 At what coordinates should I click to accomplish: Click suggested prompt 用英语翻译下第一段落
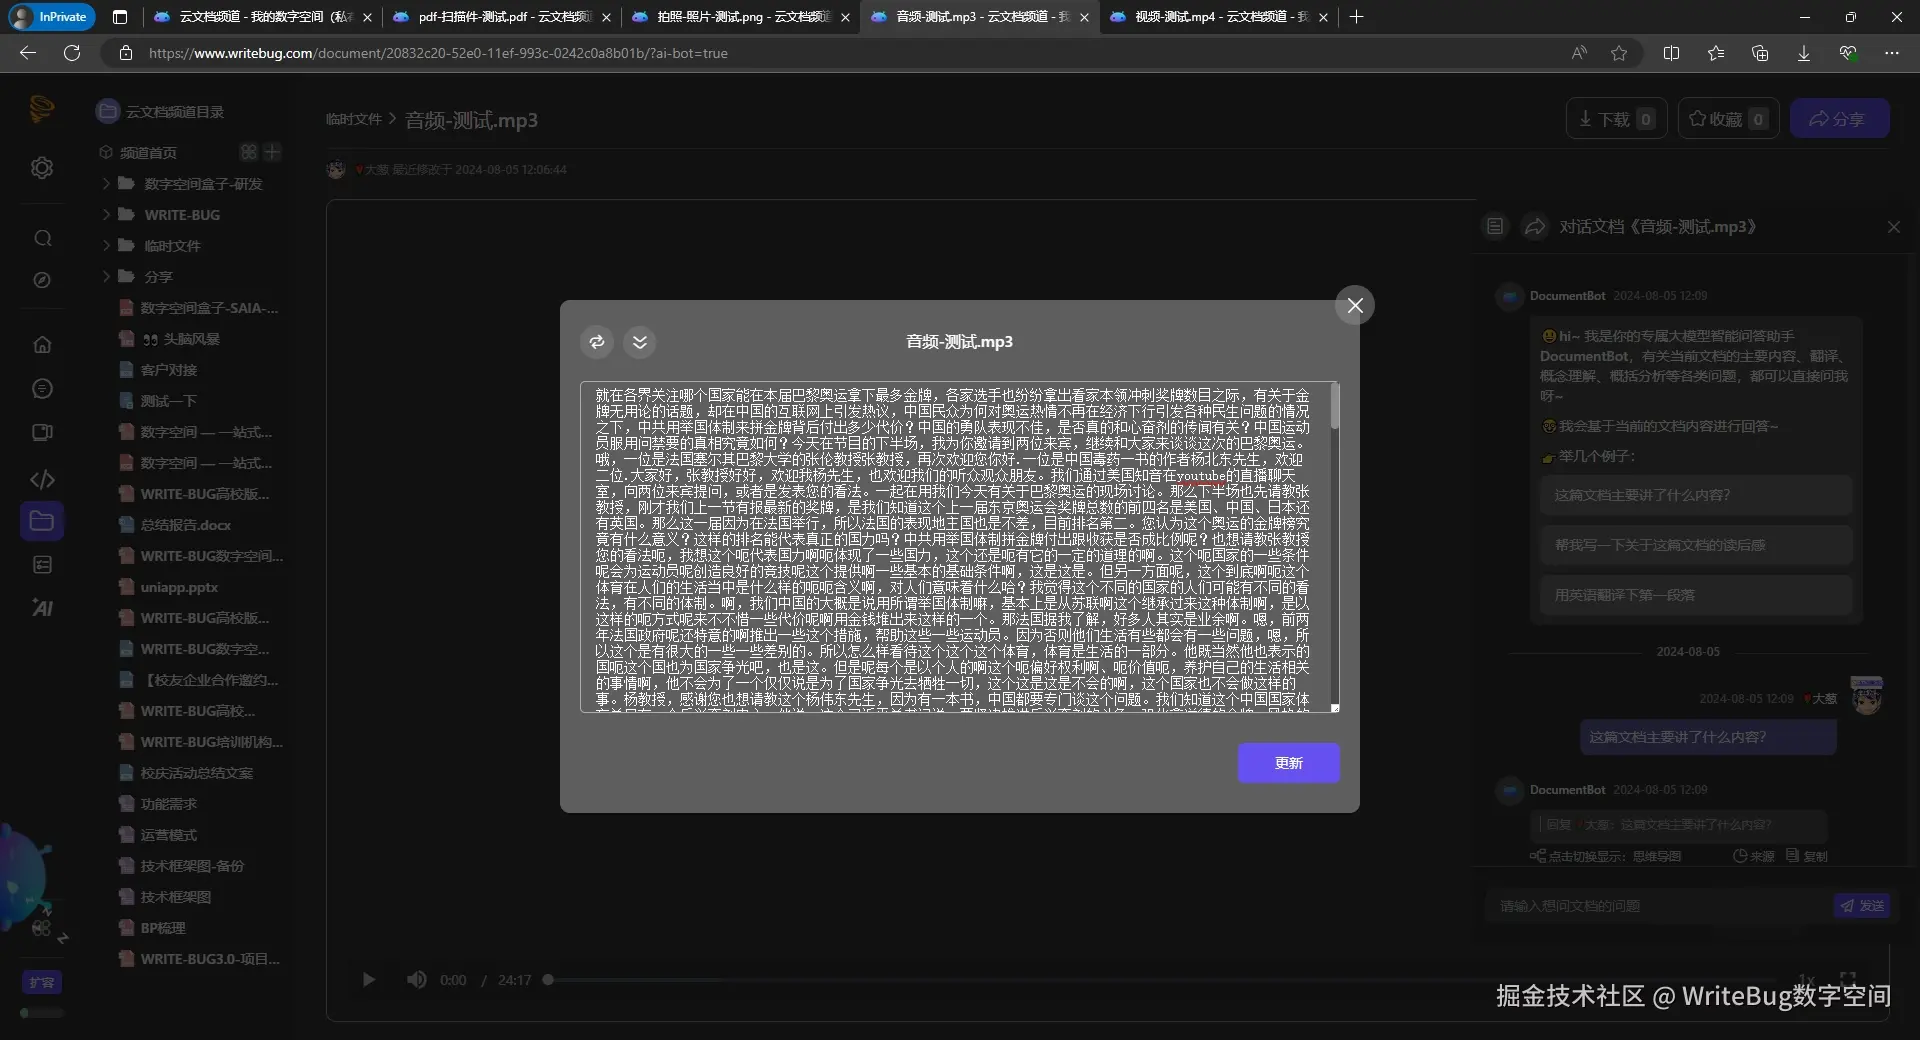pos(1693,595)
